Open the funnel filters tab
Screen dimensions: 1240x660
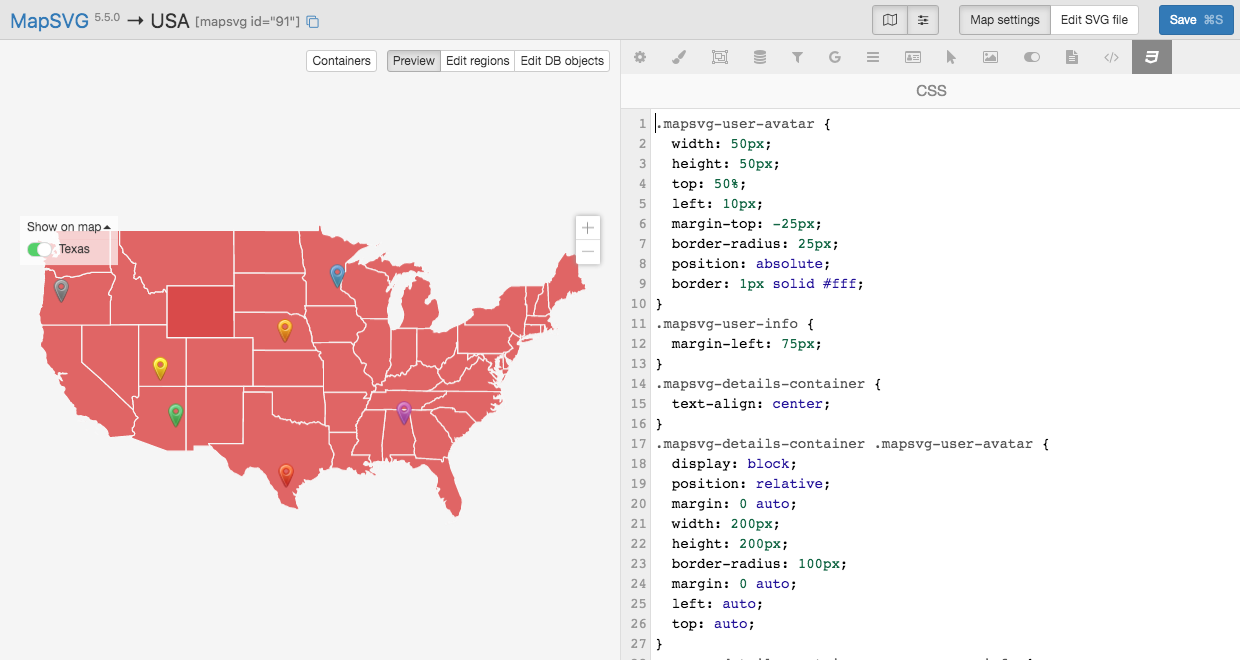tap(797, 58)
